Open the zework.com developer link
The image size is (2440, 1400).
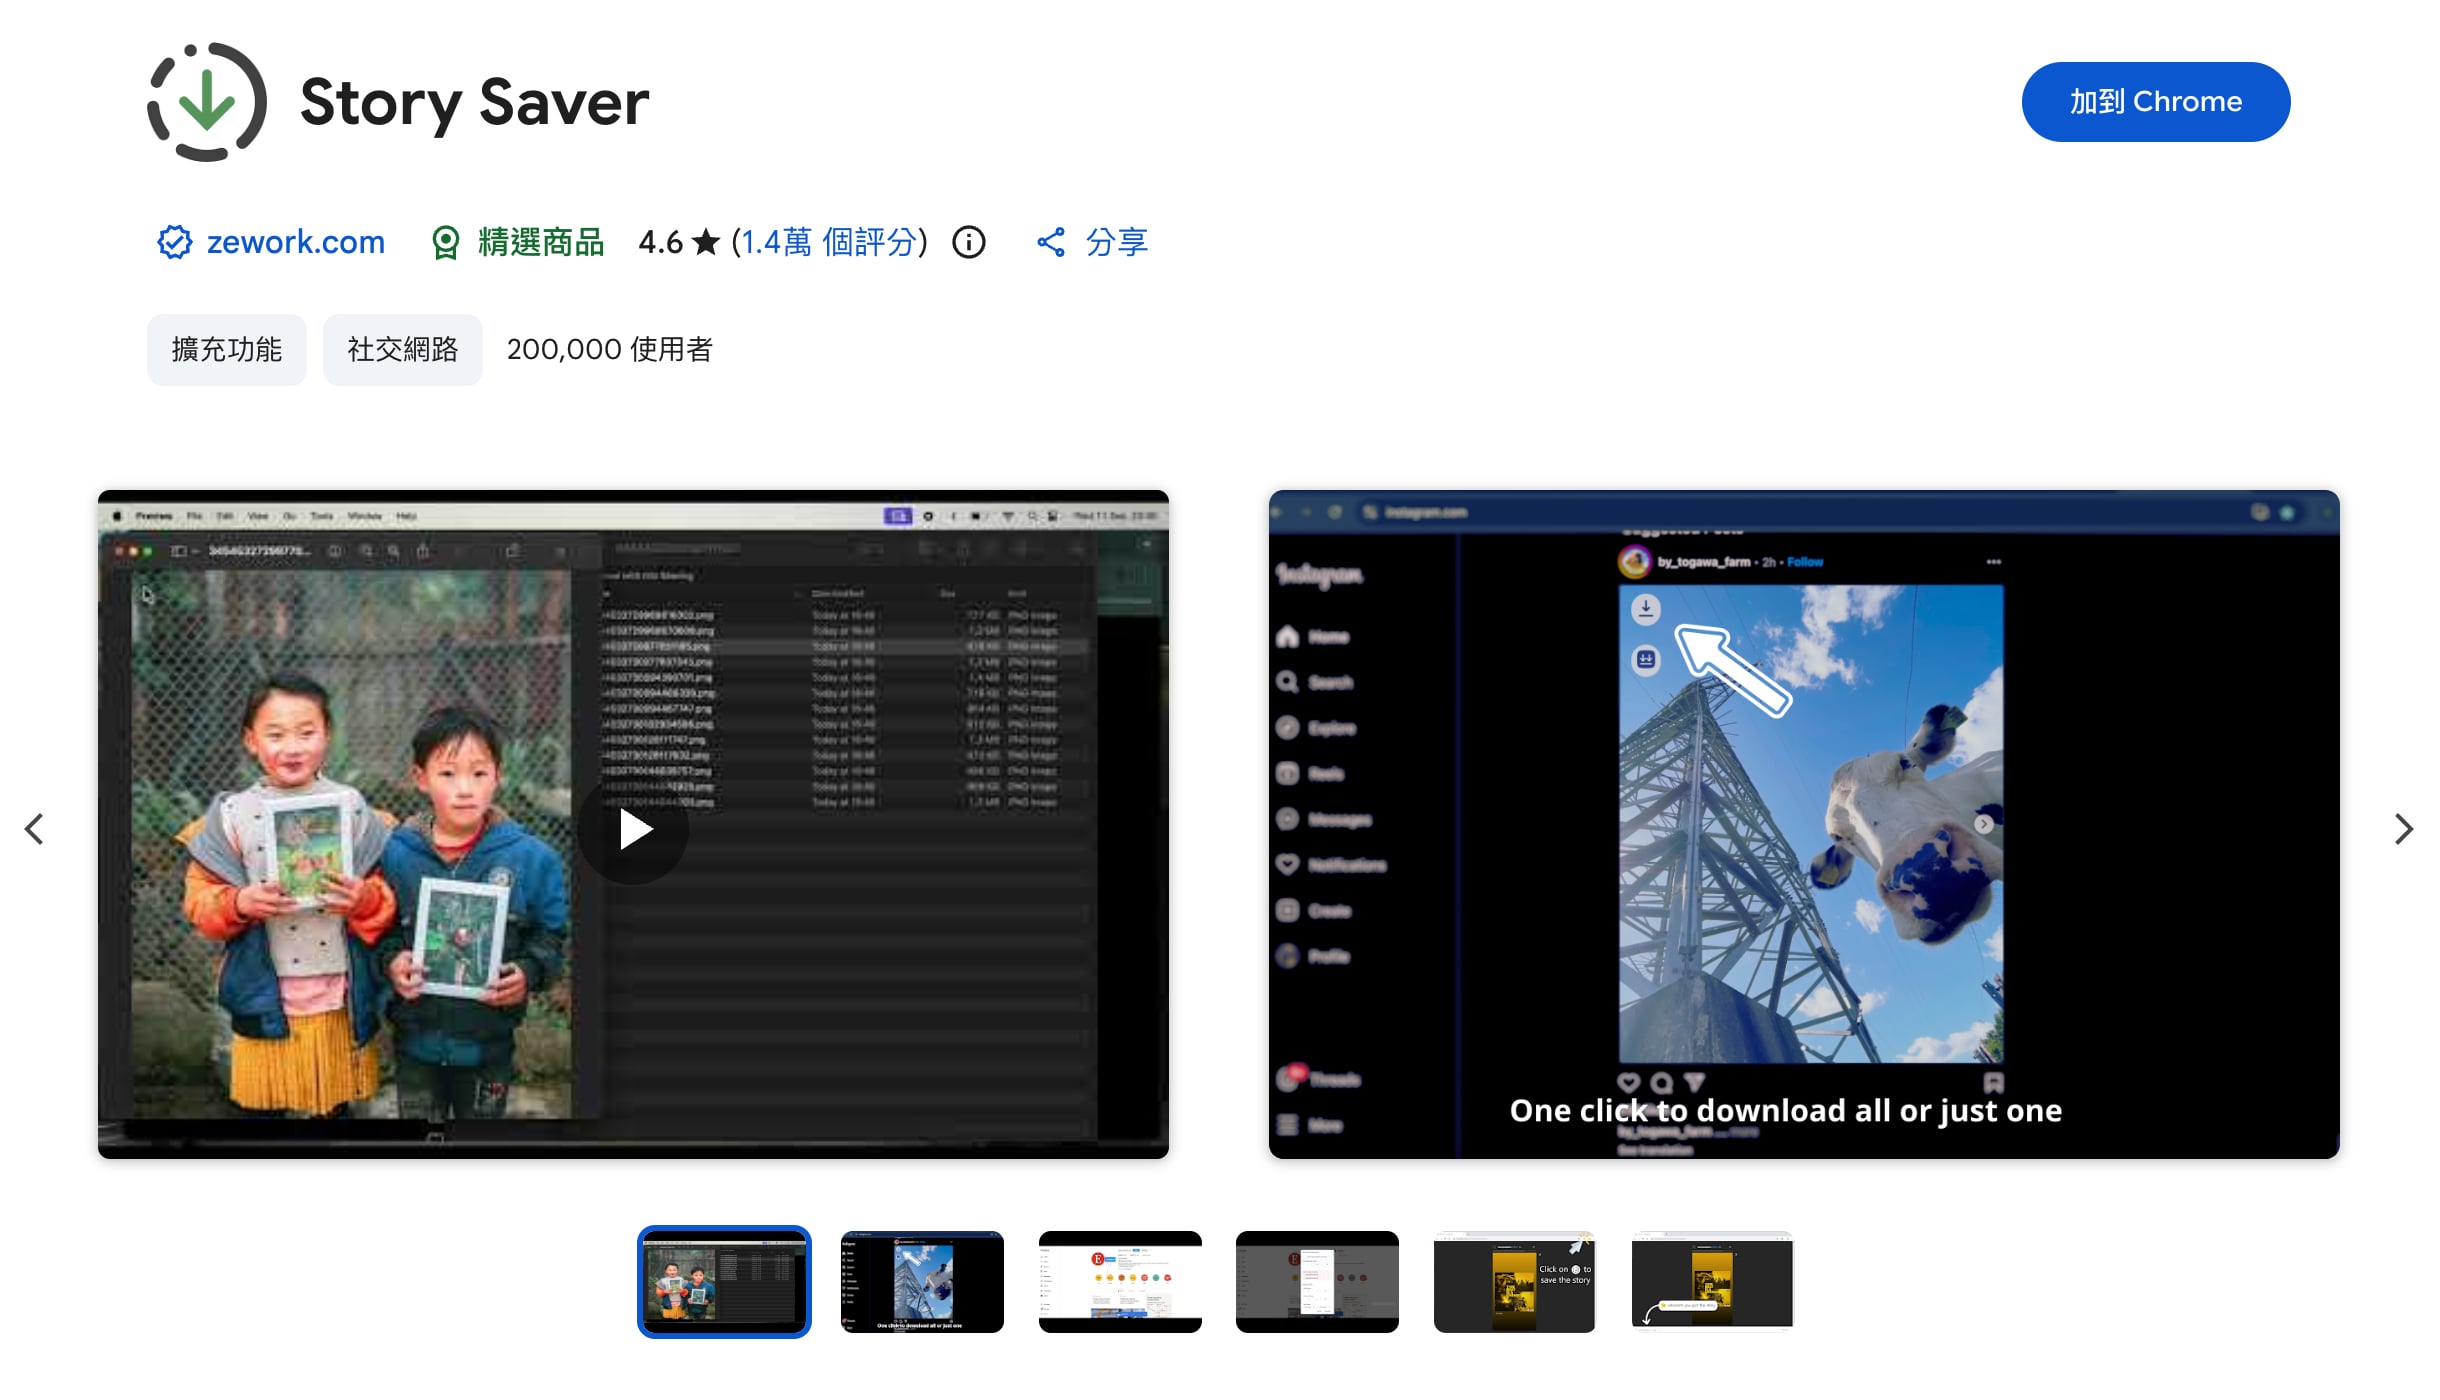tap(295, 242)
